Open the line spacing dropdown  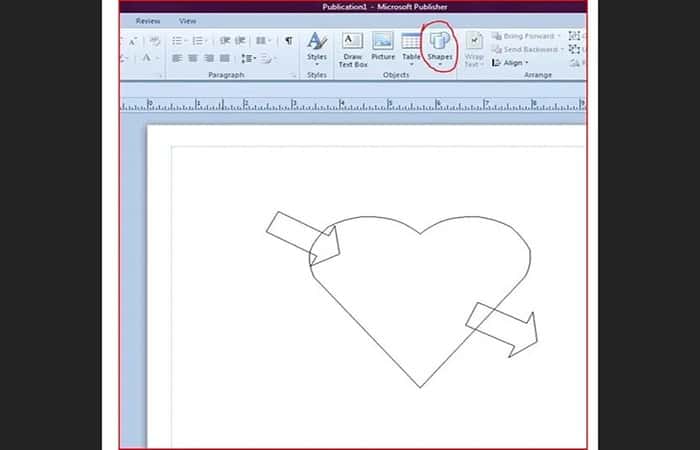point(248,58)
